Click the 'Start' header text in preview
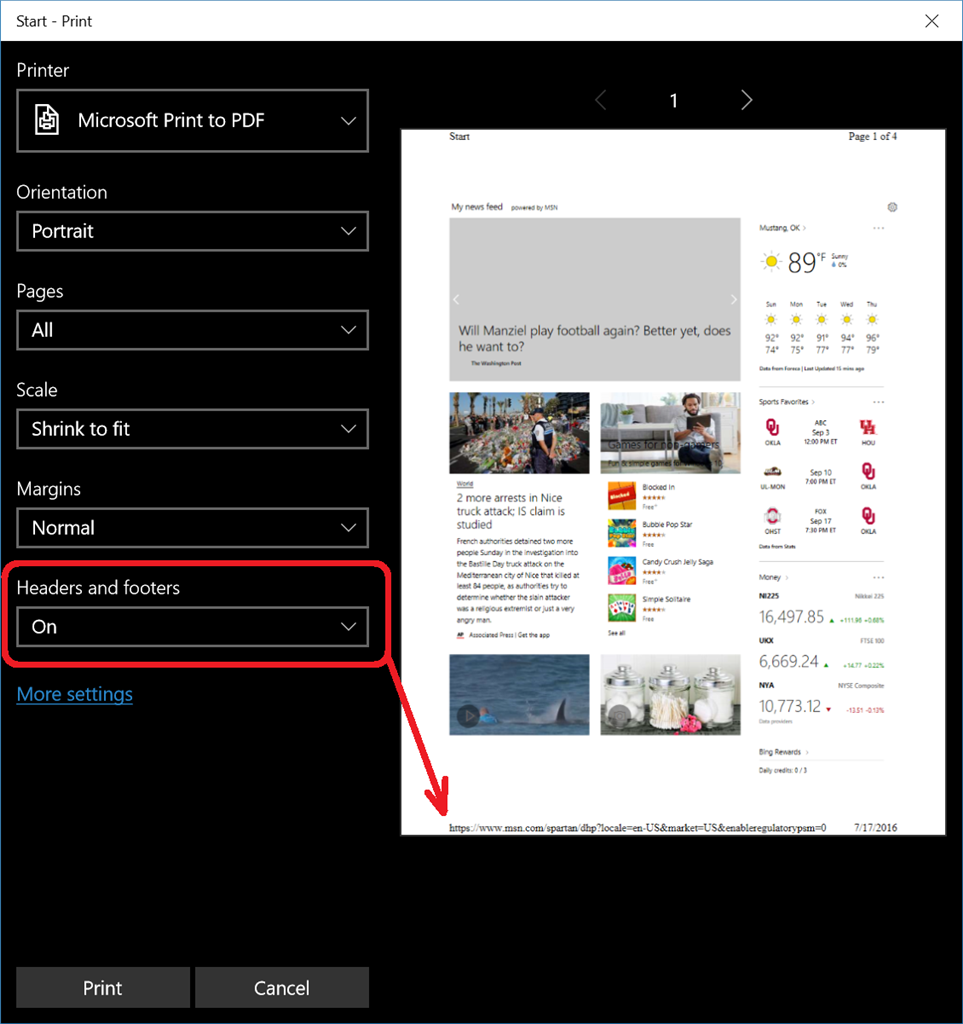The image size is (963, 1024). pos(459,136)
